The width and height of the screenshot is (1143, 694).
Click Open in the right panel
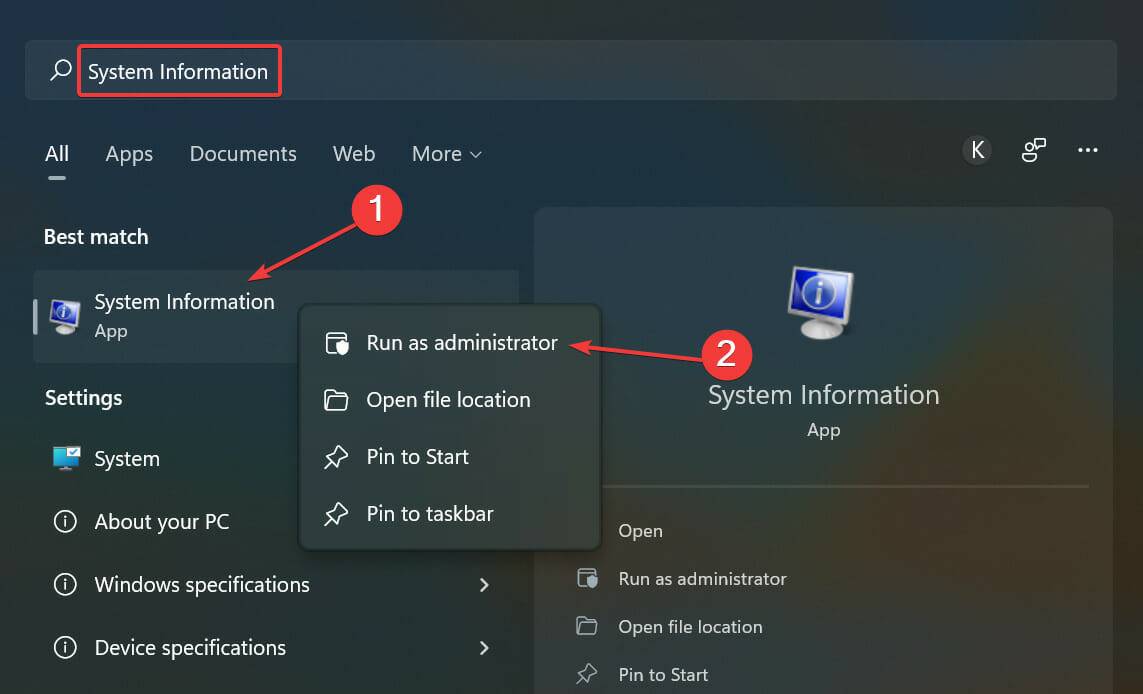point(640,531)
